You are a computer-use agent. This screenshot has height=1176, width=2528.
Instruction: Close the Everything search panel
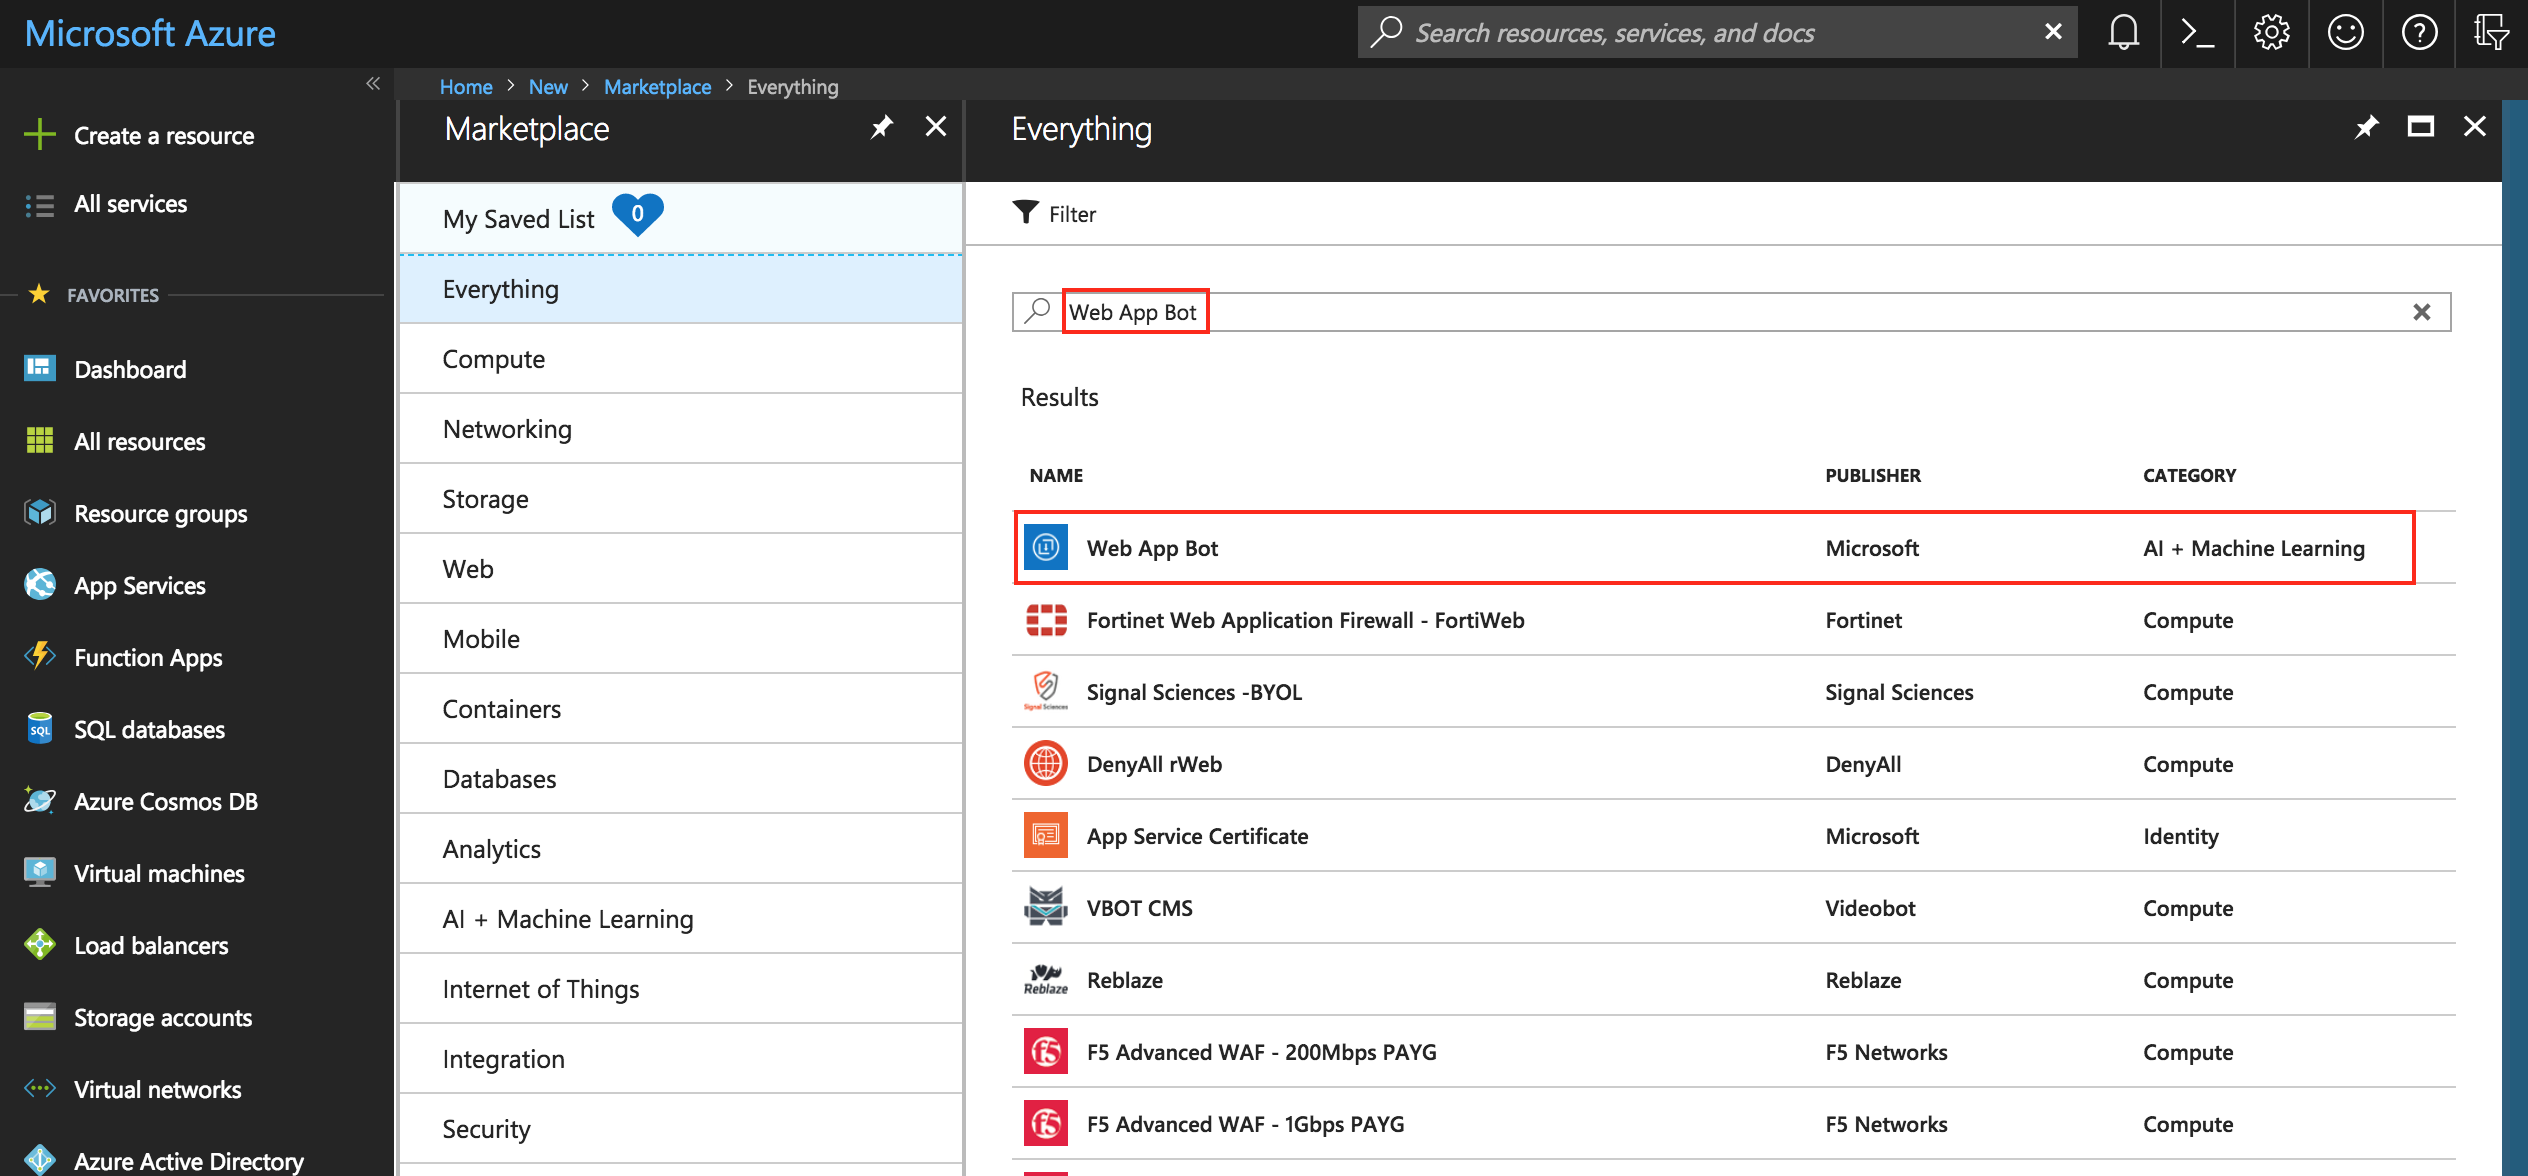2475,127
